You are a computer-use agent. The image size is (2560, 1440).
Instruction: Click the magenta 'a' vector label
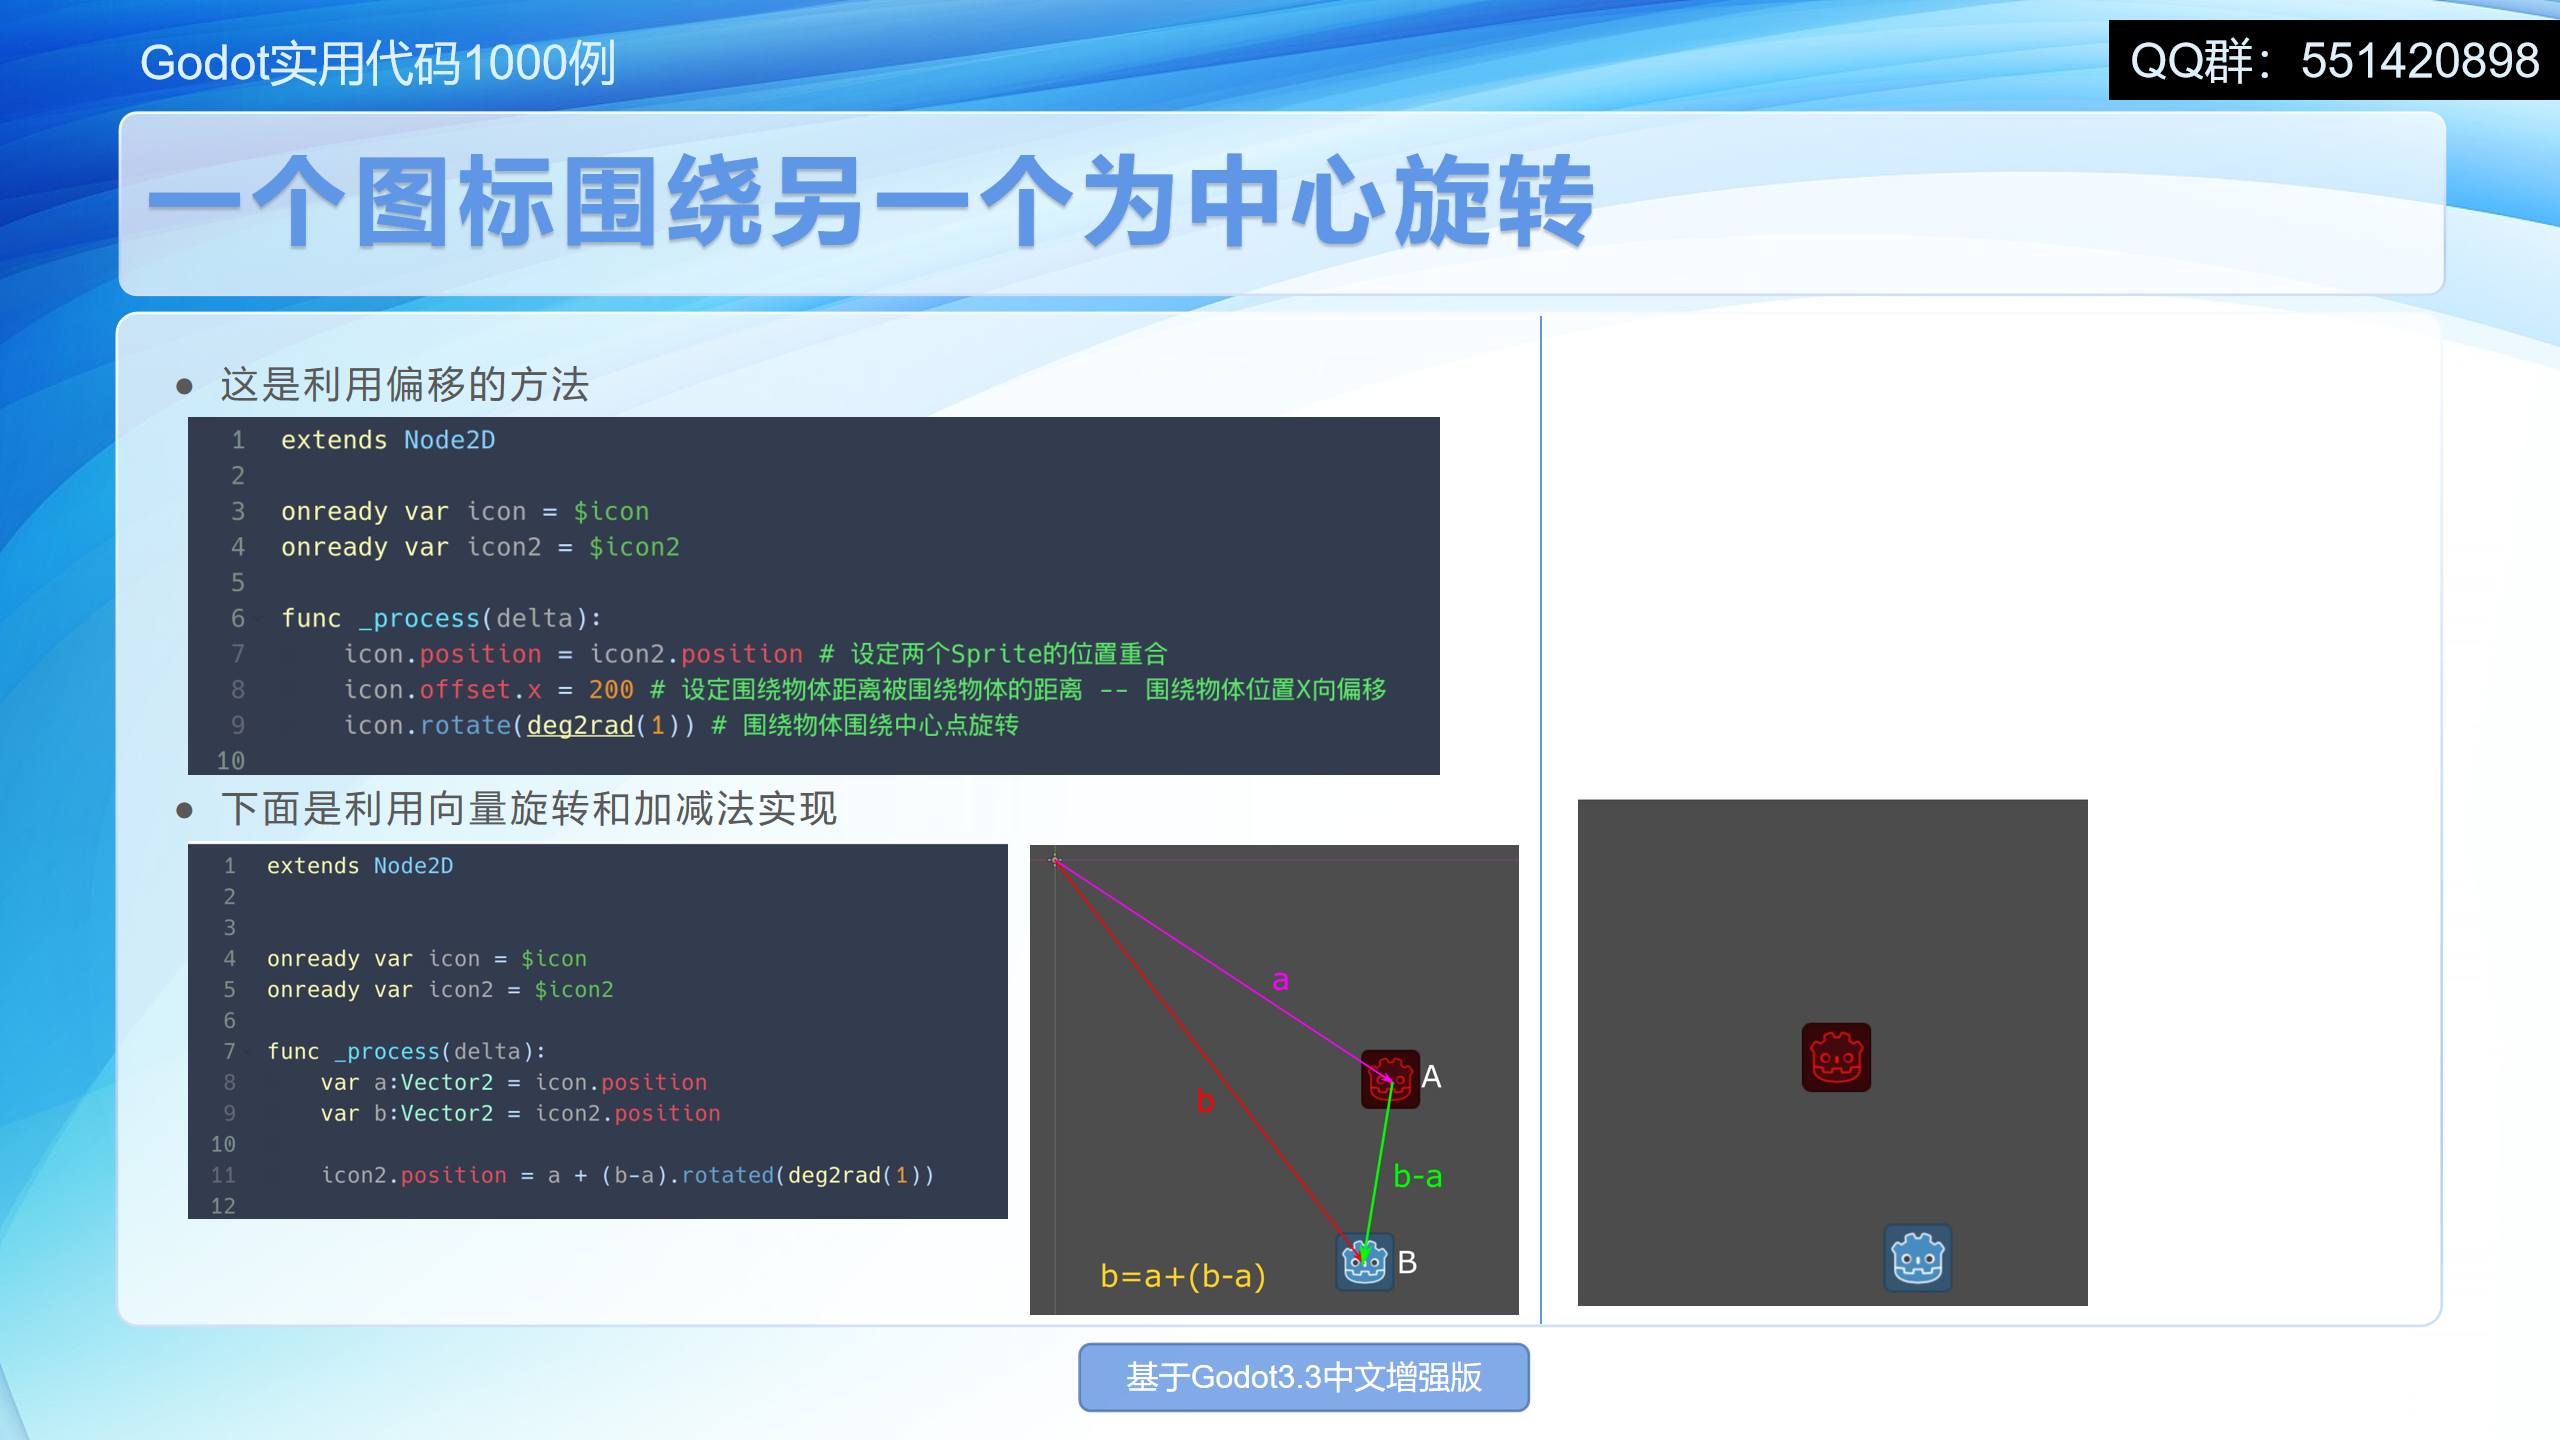pos(1280,981)
